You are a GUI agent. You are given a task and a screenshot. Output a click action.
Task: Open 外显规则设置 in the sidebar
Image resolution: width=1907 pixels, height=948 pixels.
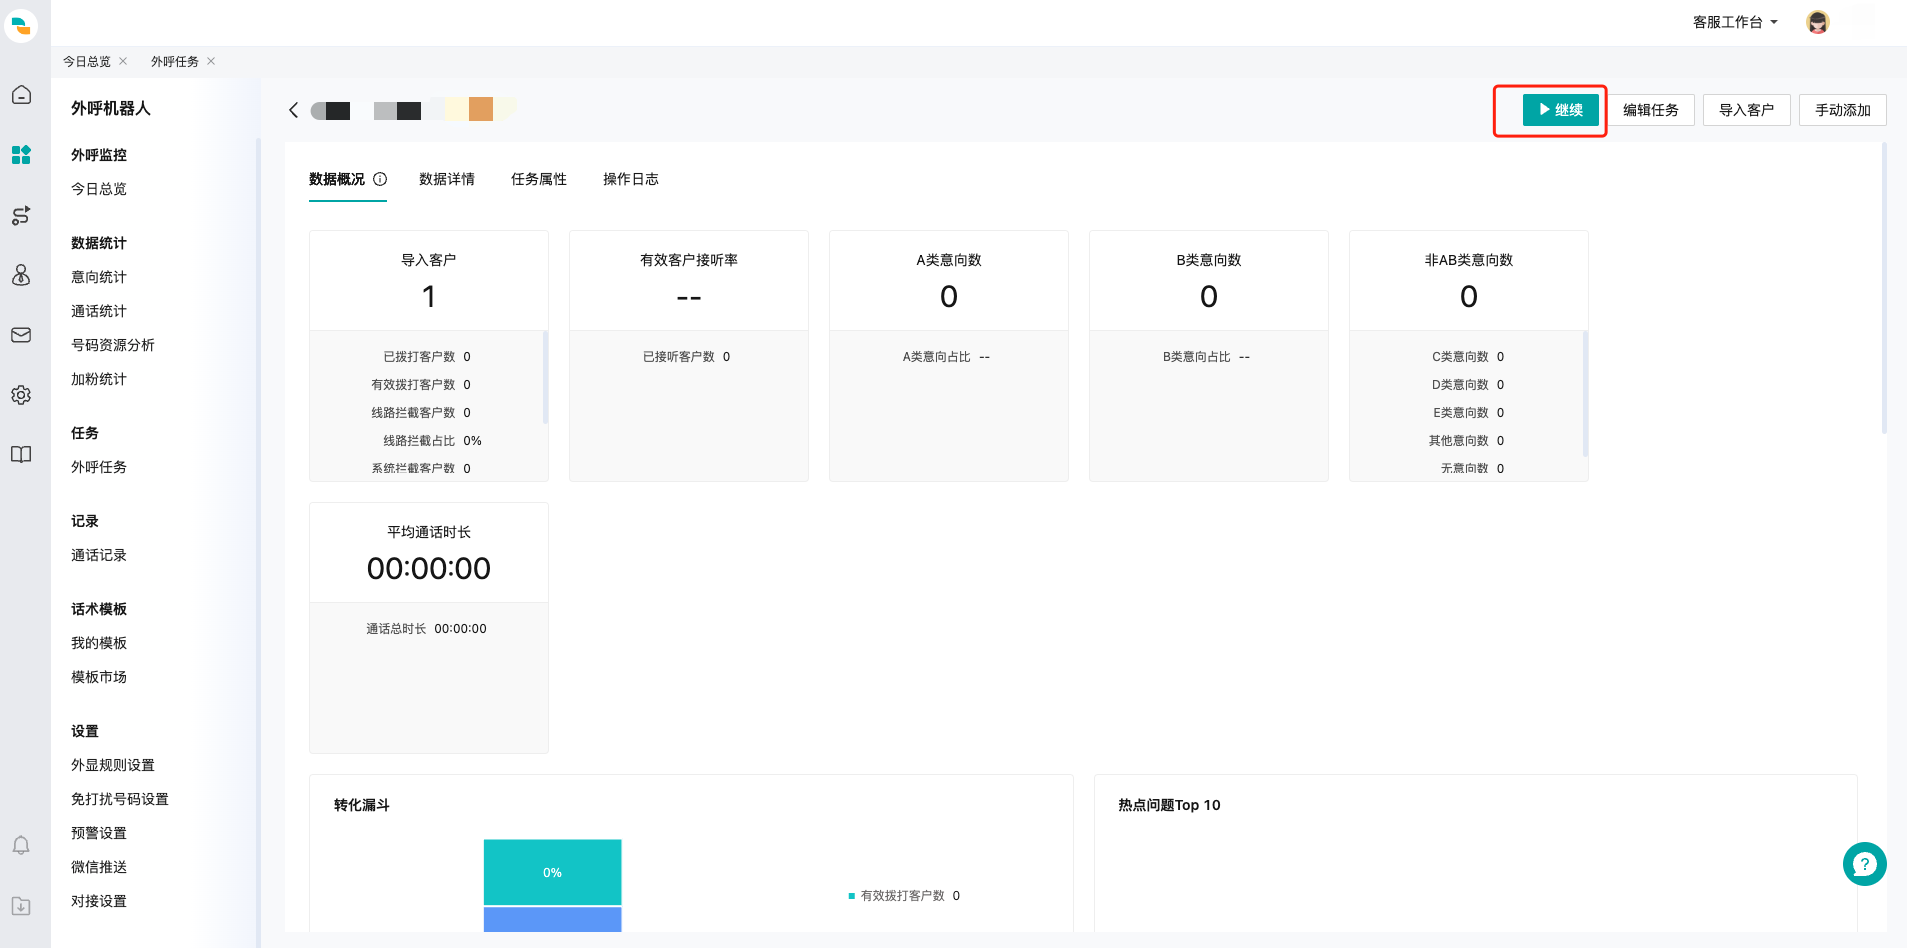point(113,765)
